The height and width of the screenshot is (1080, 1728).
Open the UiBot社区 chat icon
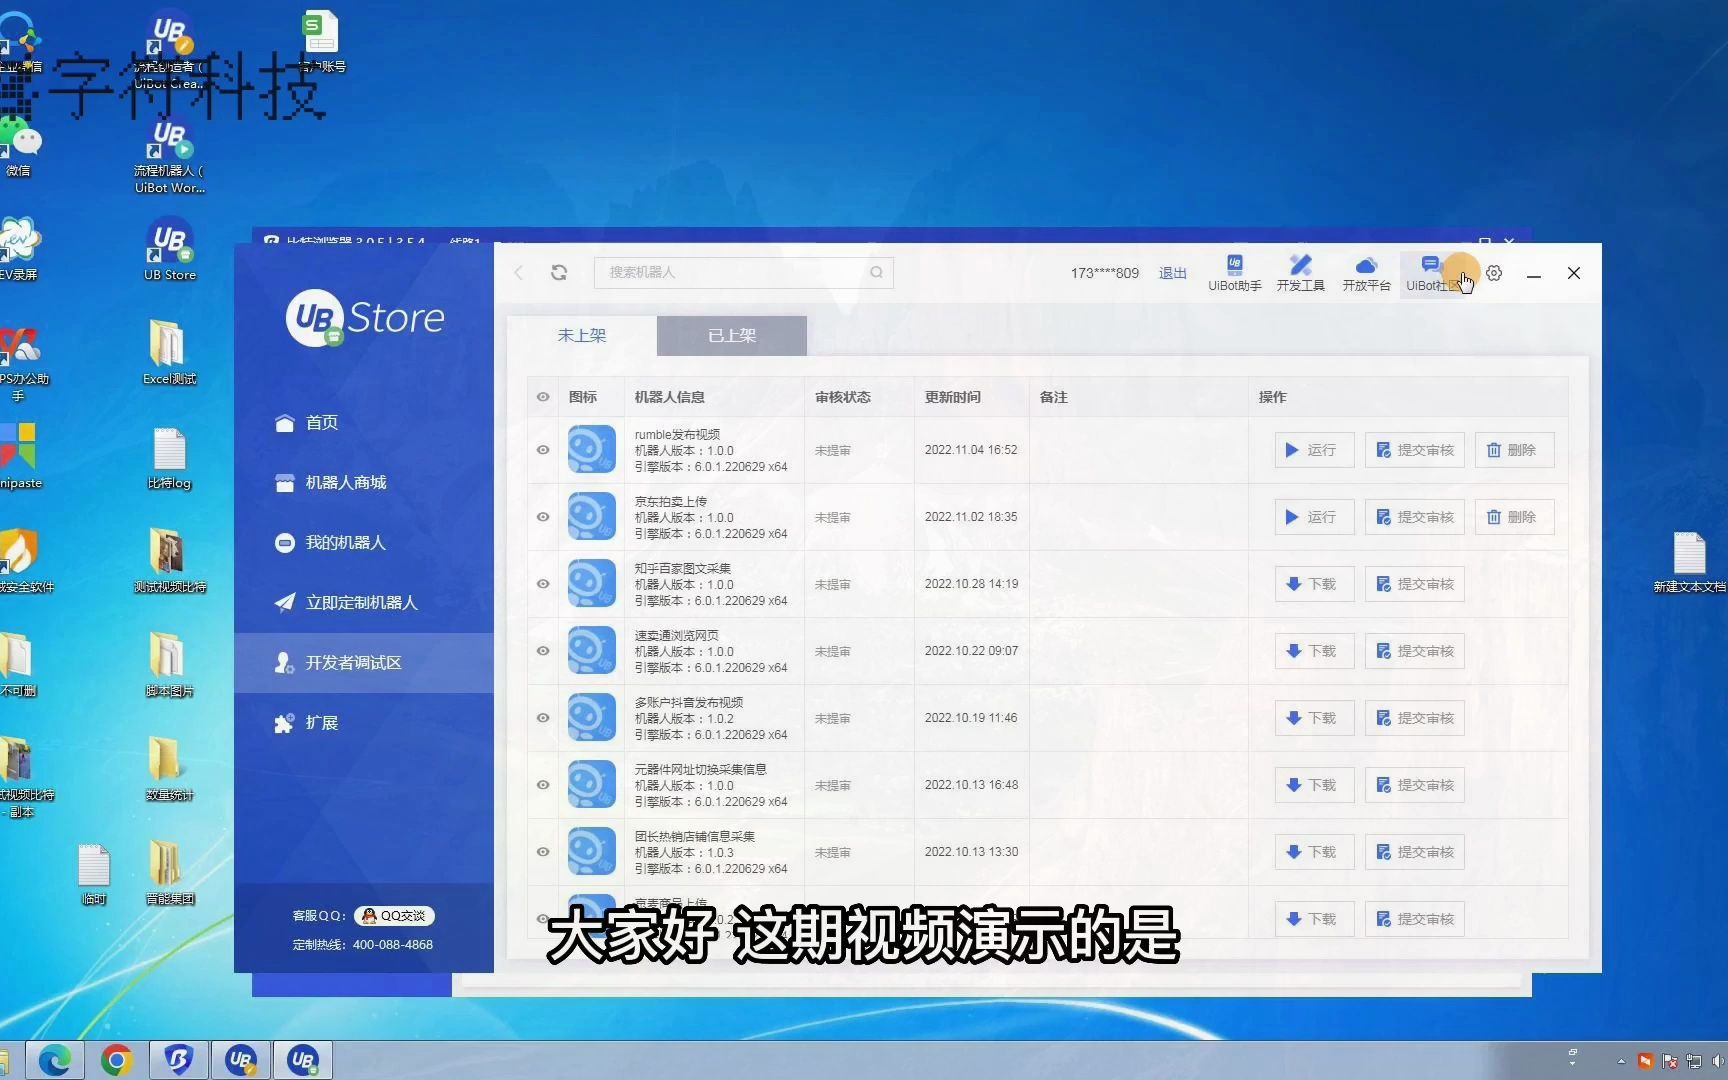tap(1432, 273)
